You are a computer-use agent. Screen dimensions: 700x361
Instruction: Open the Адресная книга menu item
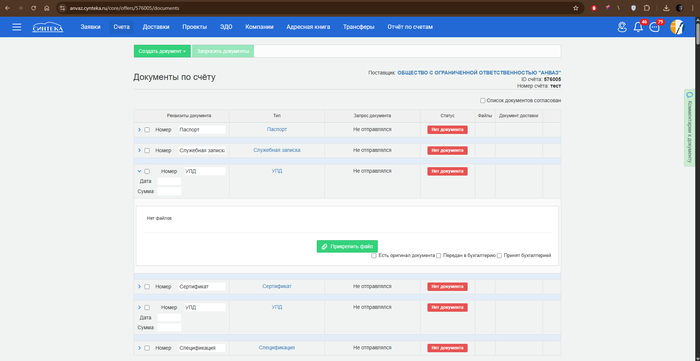(308, 27)
